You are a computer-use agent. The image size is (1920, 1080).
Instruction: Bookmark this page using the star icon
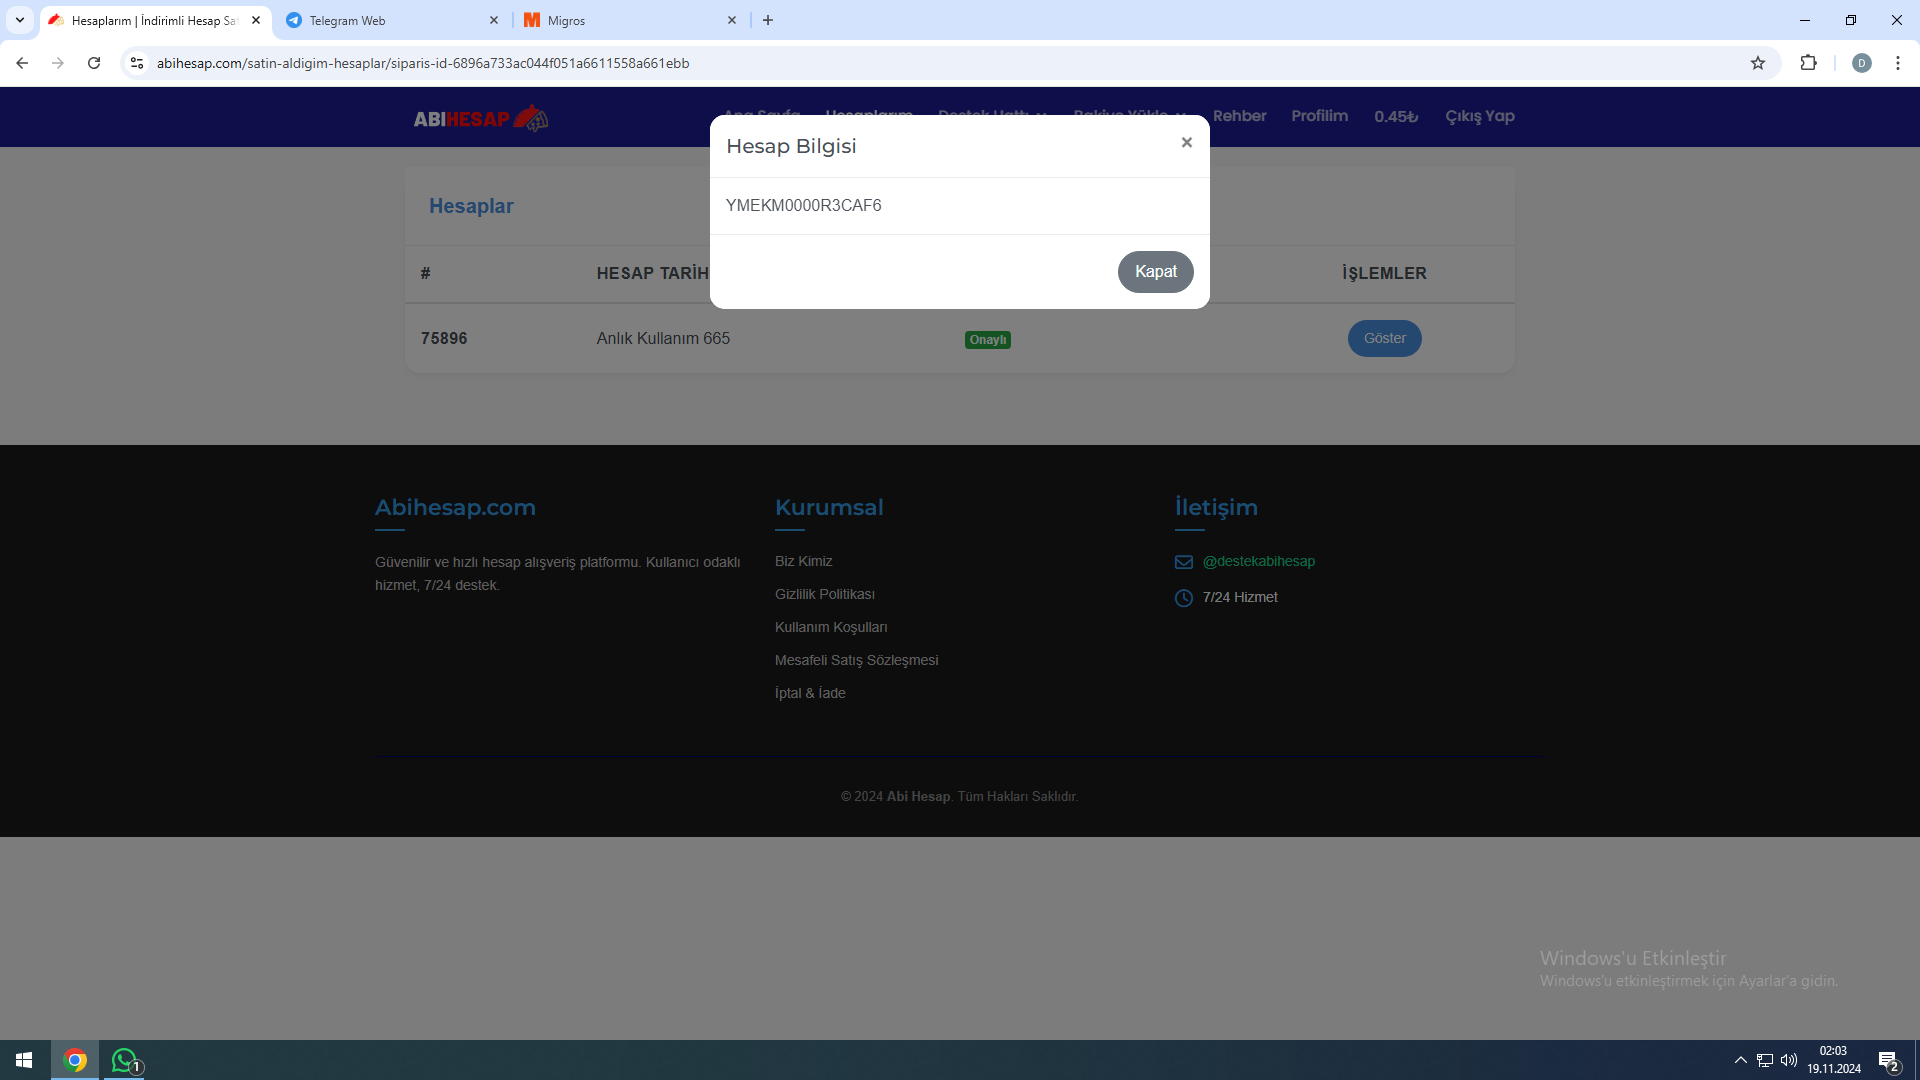1758,63
